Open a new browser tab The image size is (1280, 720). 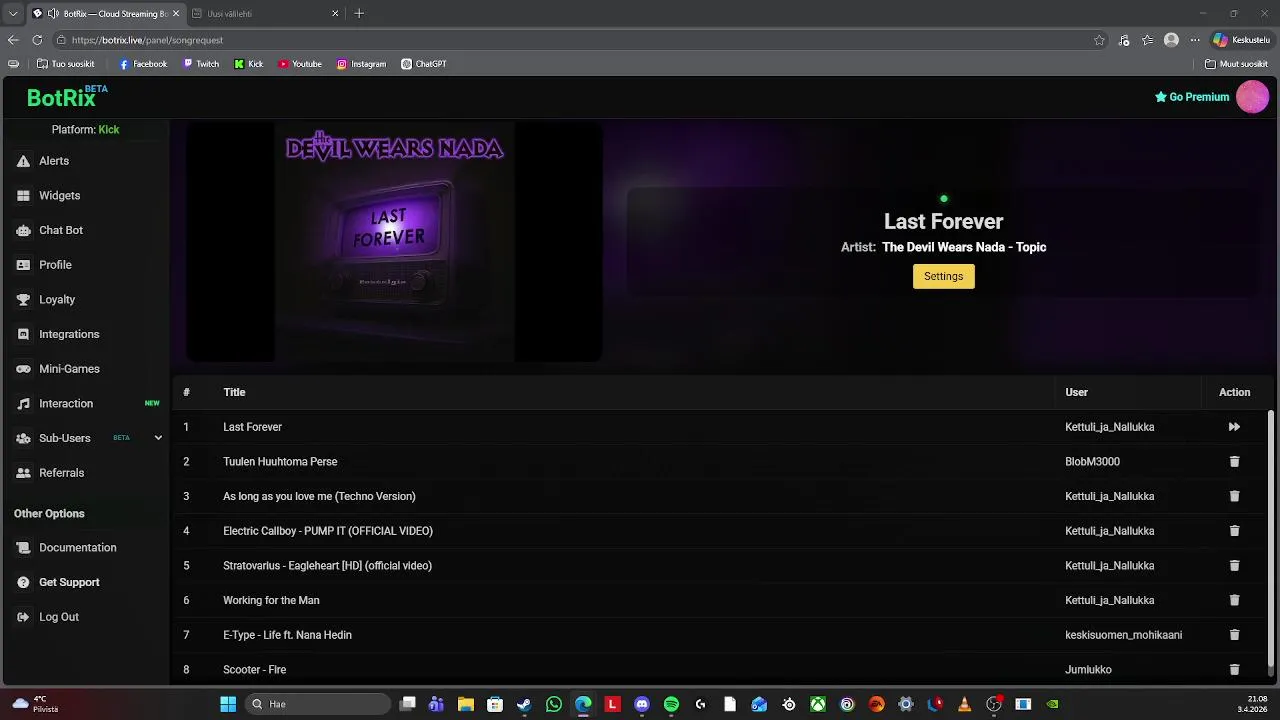359,14
